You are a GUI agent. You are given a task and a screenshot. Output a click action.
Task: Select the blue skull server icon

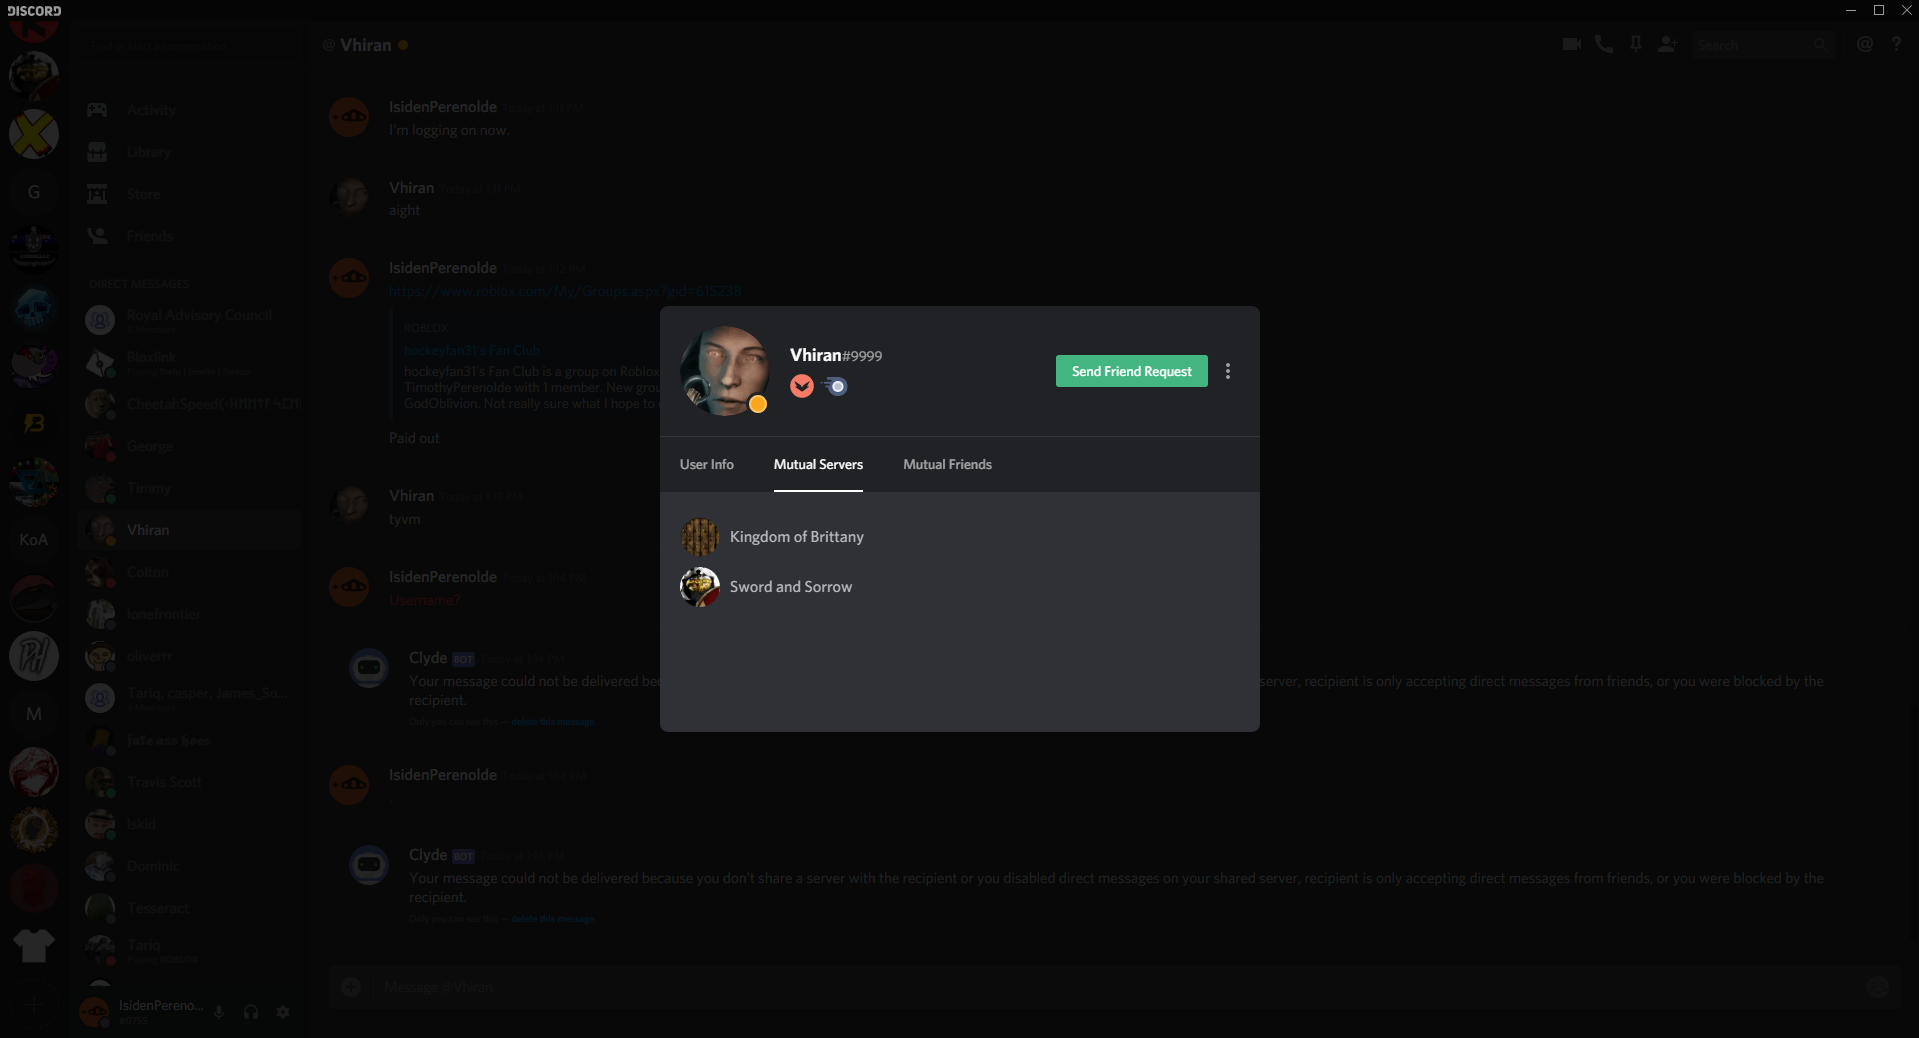point(34,308)
